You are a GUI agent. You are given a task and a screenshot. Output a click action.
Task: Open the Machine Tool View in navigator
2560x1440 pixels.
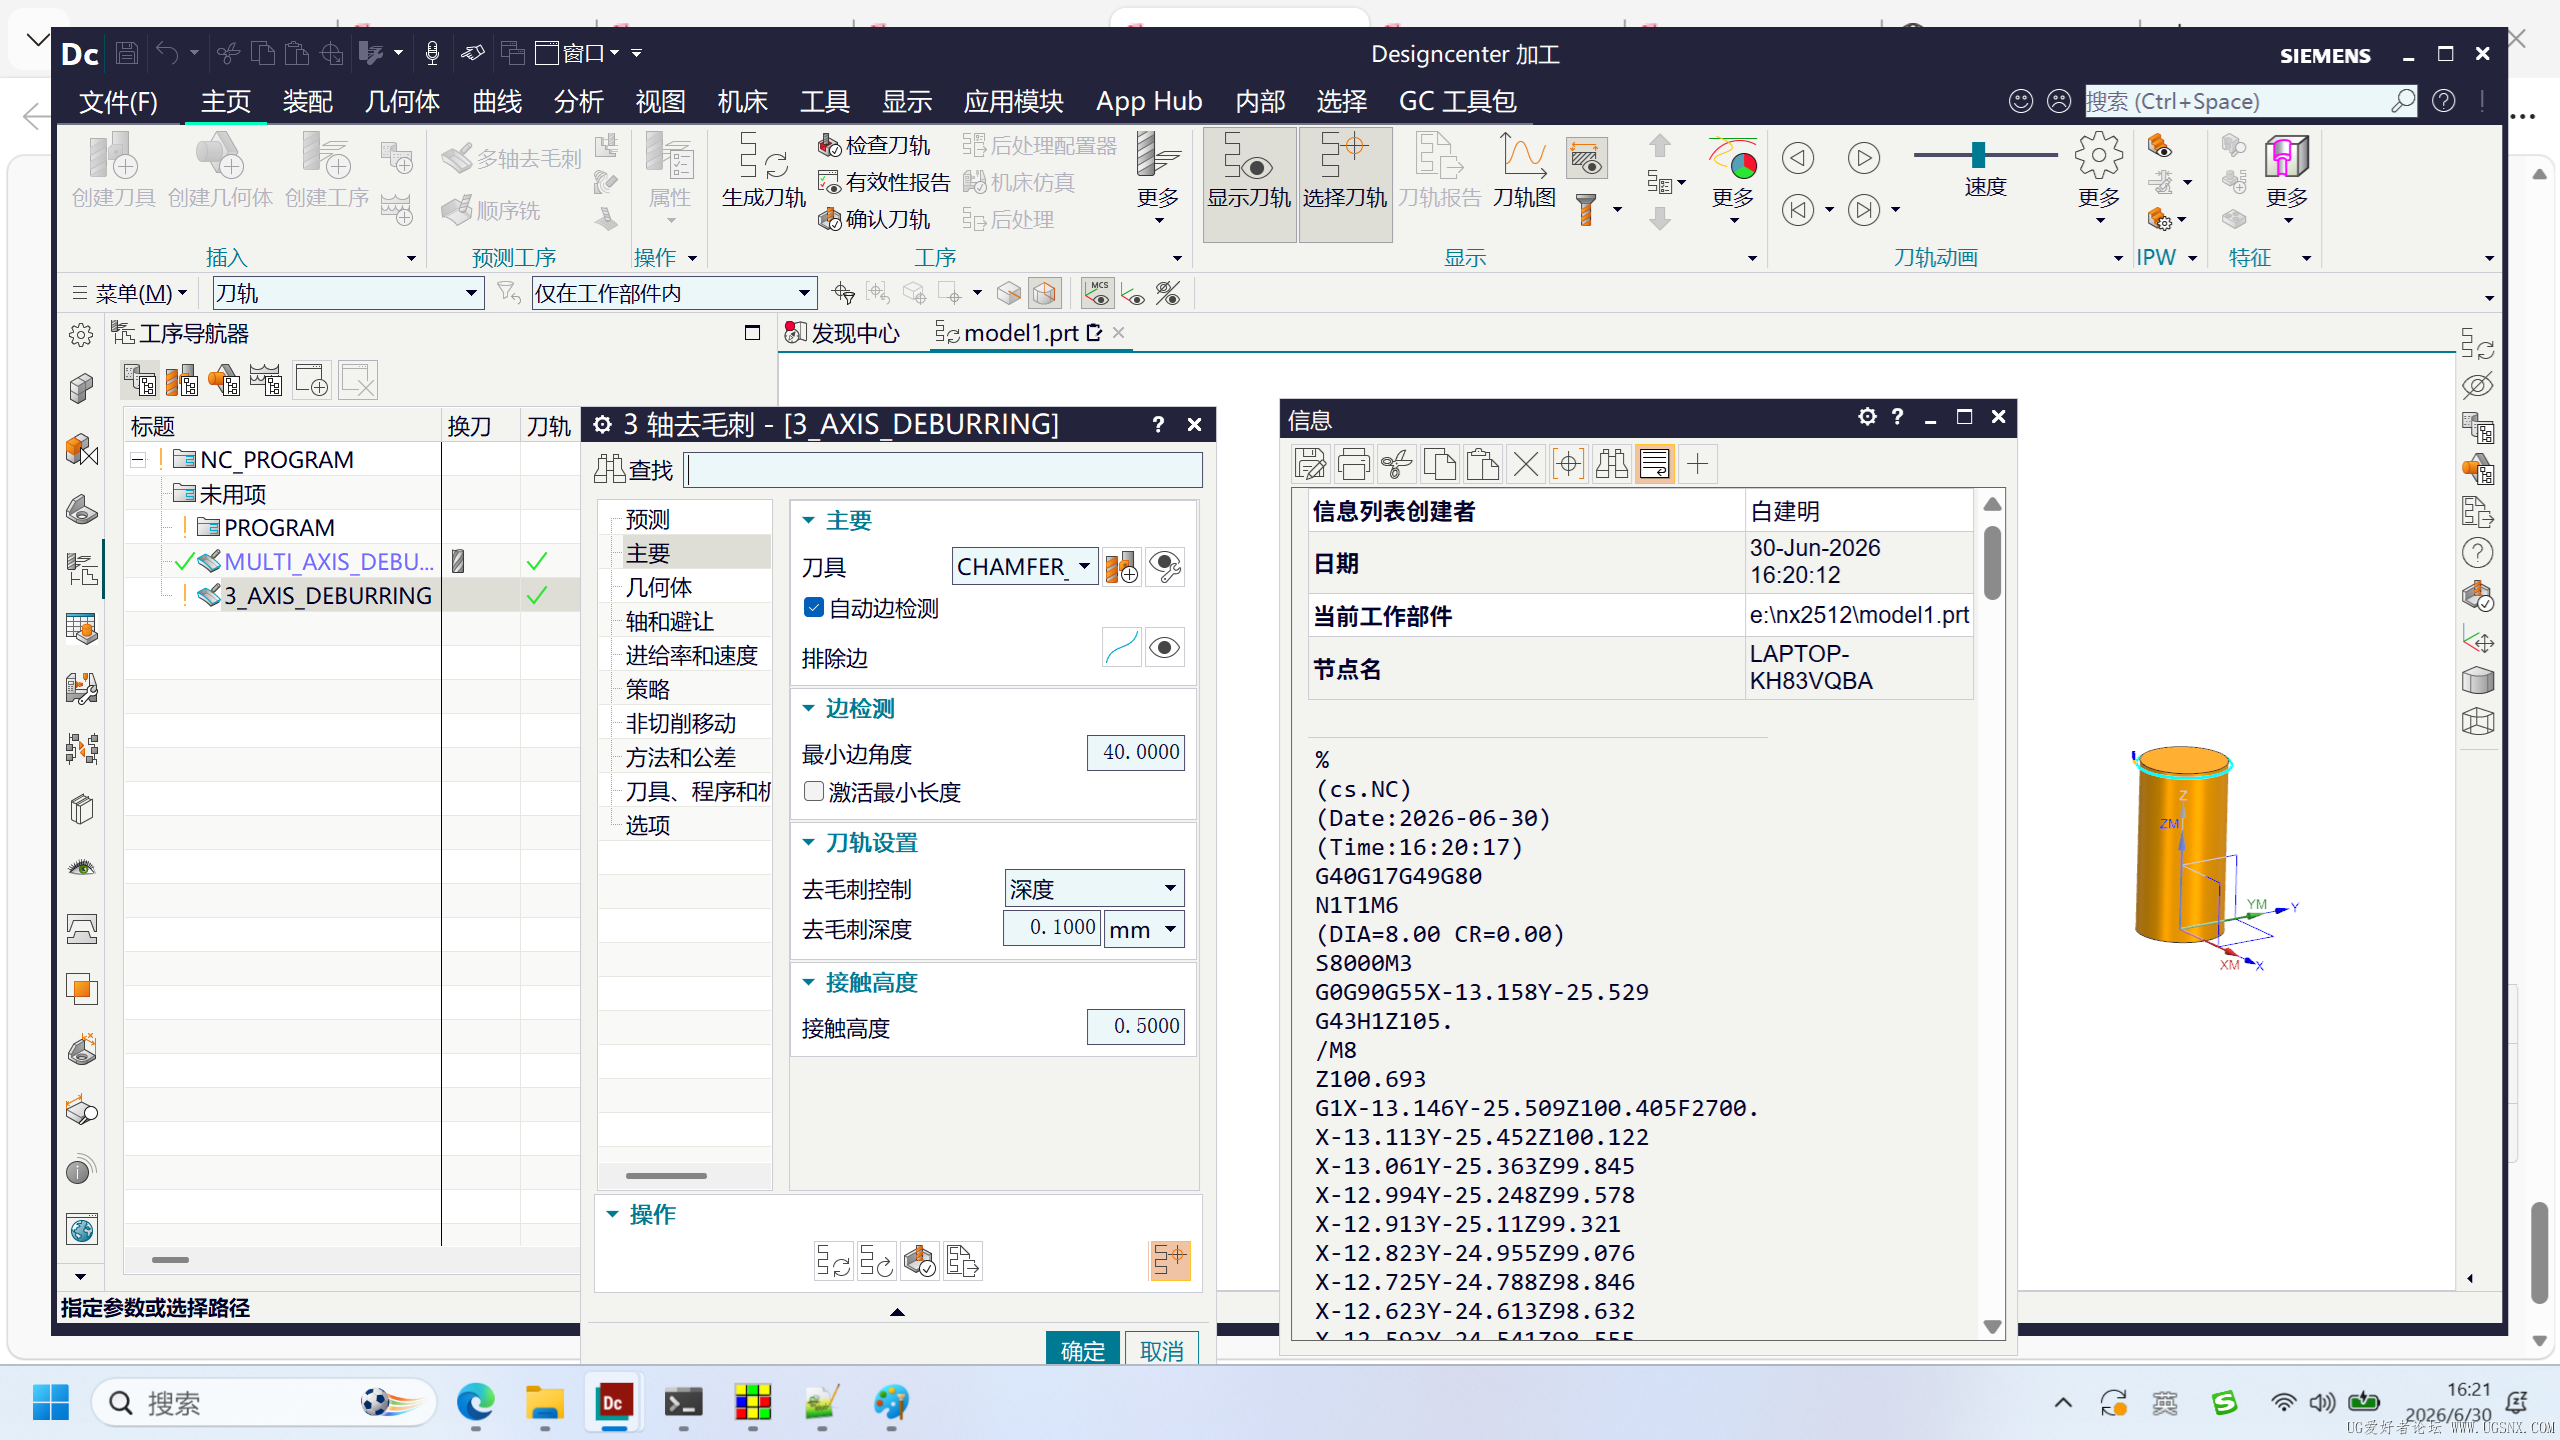click(181, 381)
